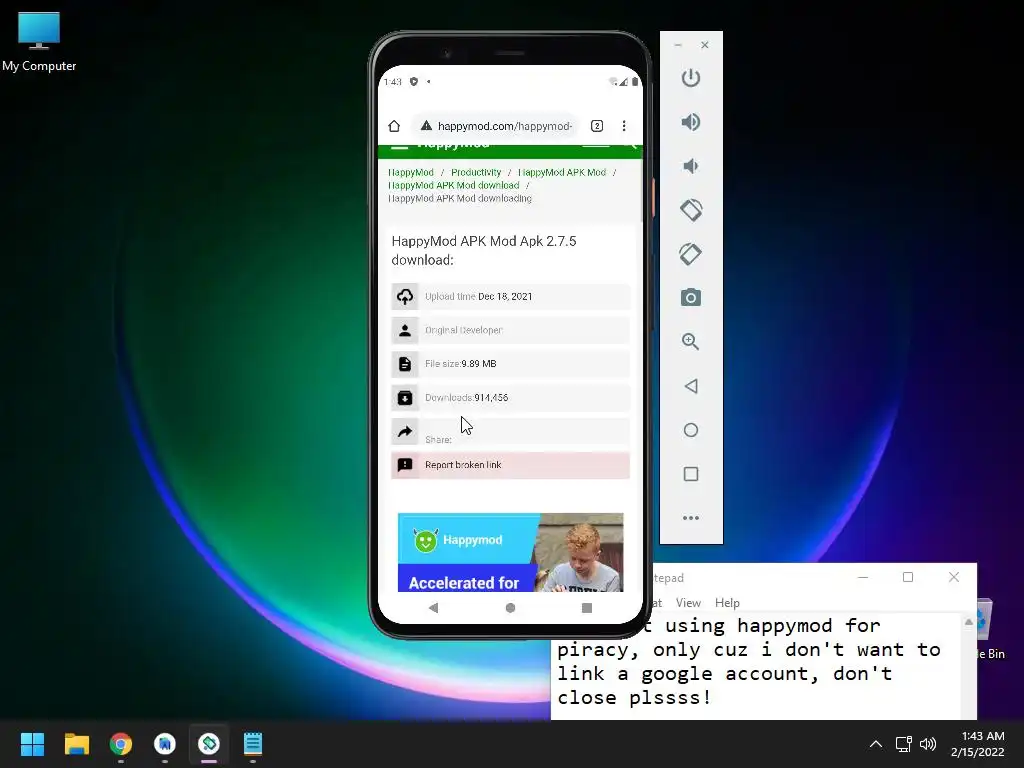This screenshot has height=768, width=1024.
Task: Open the HappyMod breadcrumb link
Action: point(411,172)
